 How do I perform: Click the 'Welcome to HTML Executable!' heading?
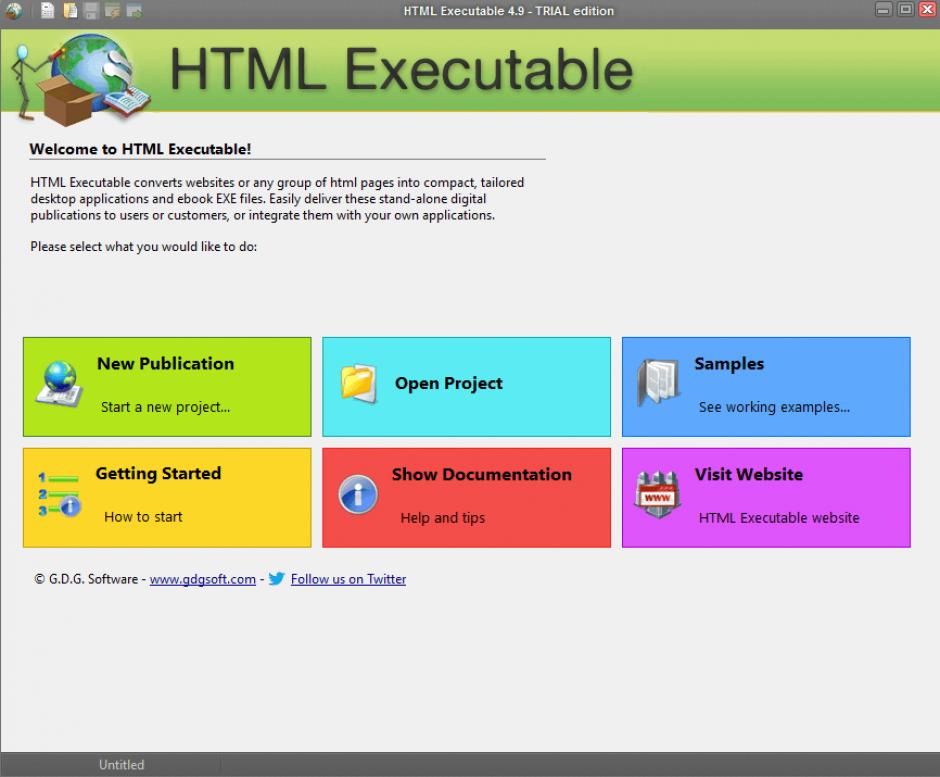coord(140,149)
